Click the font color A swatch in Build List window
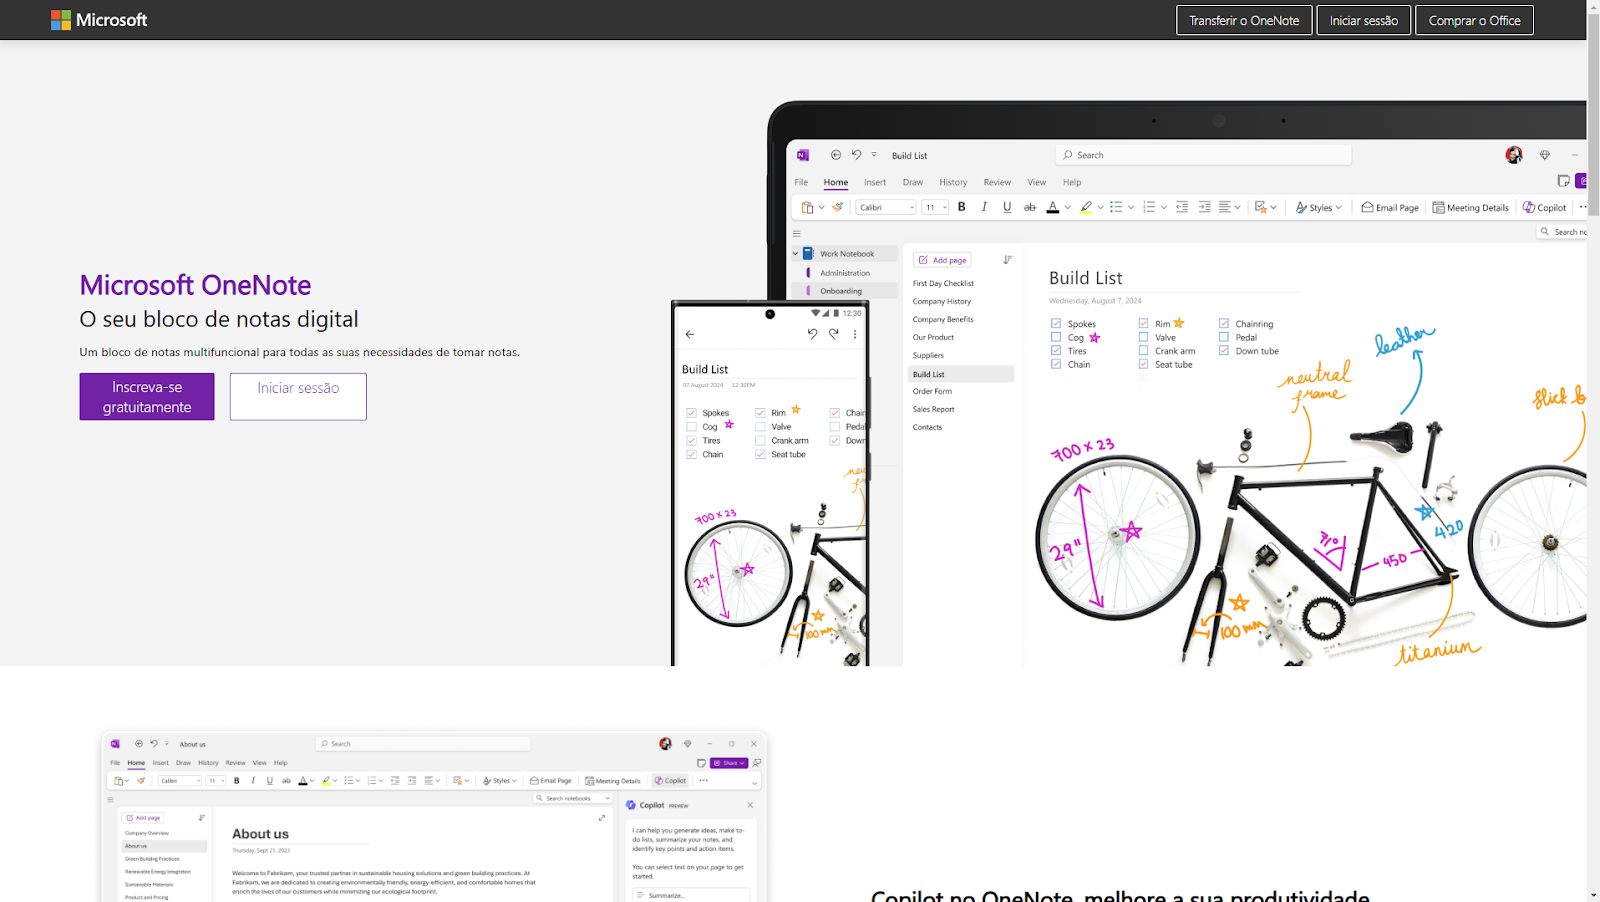 [x=1053, y=207]
